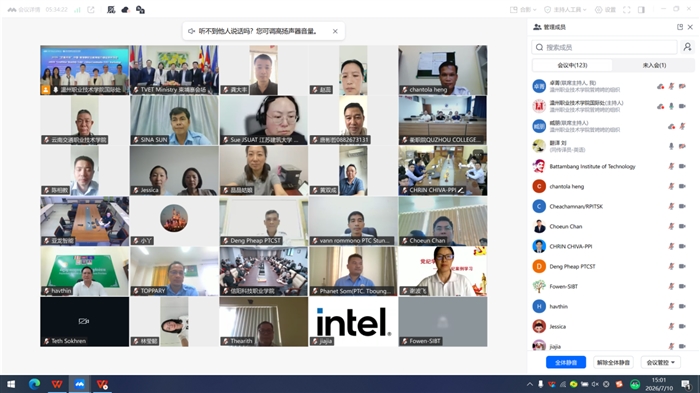
Task: Click the cloud recording icon in the title bar
Action: tap(125, 9)
